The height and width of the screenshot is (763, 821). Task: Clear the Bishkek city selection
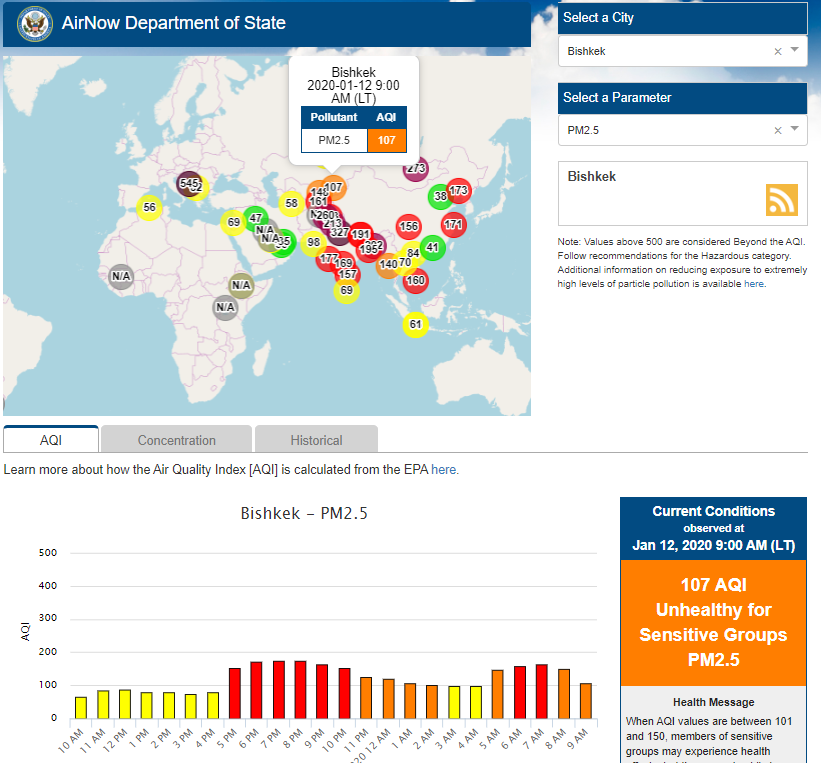(x=778, y=51)
